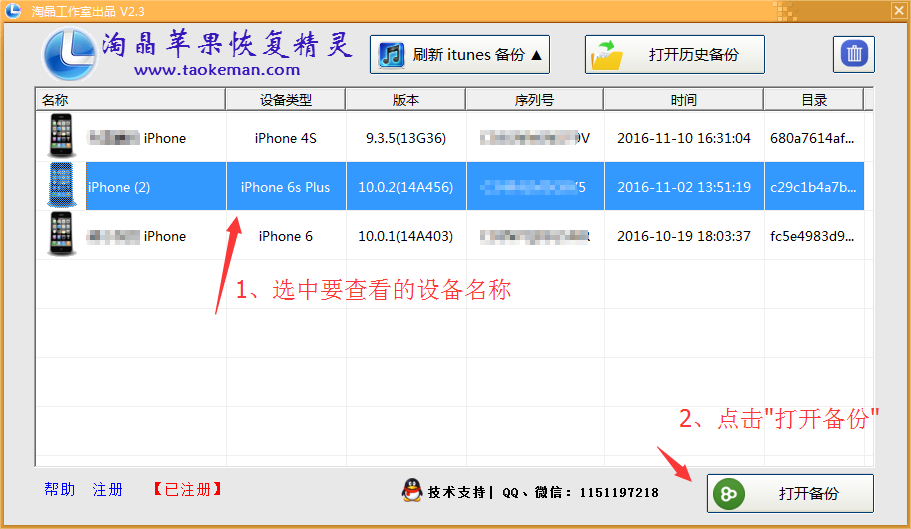Click the QQ penguin support icon
This screenshot has width=911, height=529.
(410, 491)
